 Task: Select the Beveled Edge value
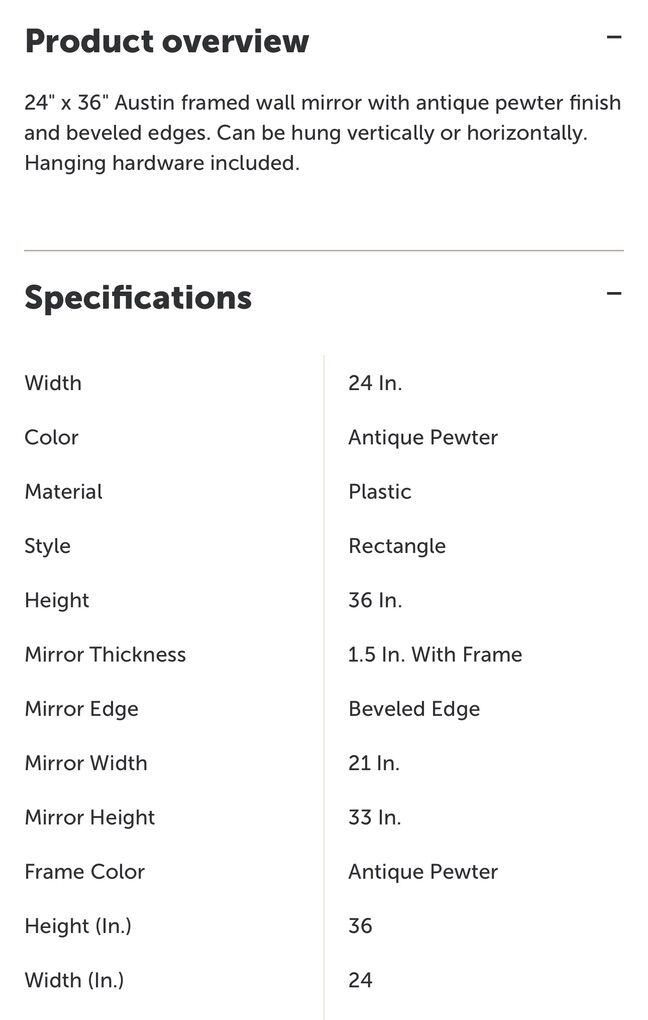414,708
